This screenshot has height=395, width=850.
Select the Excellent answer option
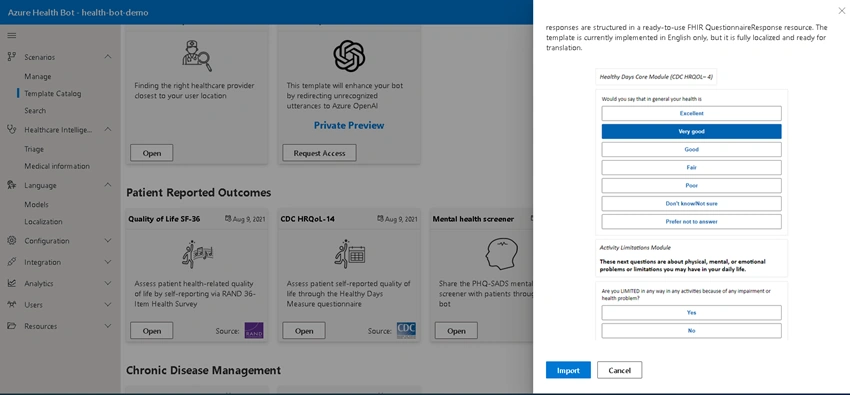point(691,113)
